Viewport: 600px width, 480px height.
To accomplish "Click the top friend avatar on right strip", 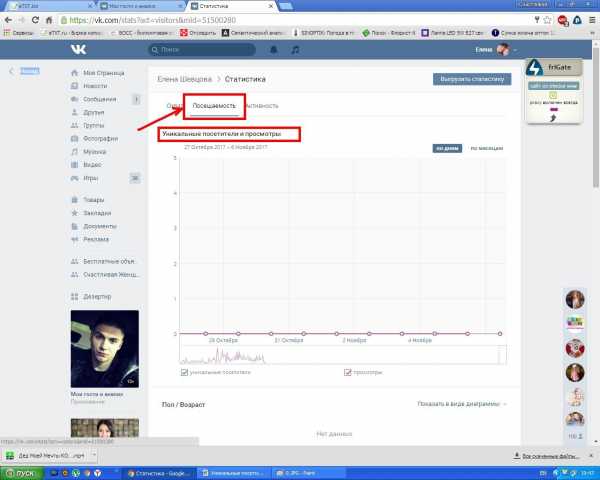I will [575, 299].
